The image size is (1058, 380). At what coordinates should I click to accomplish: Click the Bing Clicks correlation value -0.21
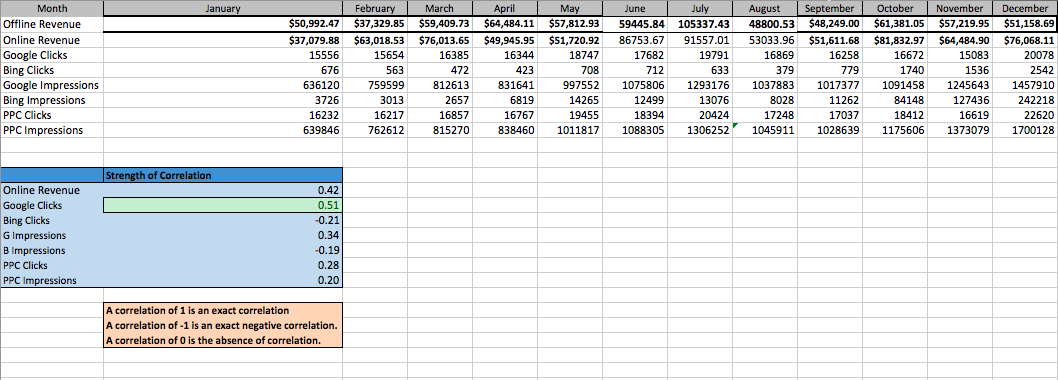tap(223, 220)
